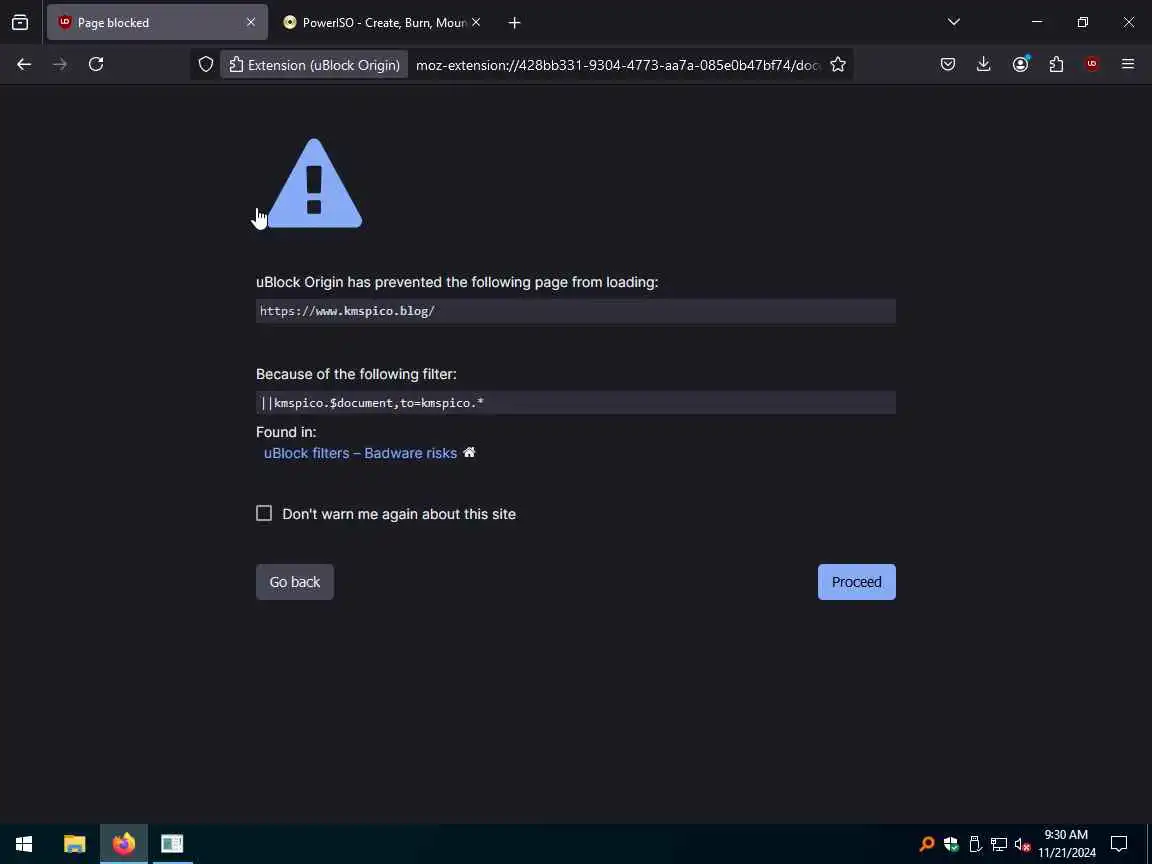Viewport: 1152px width, 864px height.
Task: Open File Explorer from the taskbar
Action: coord(74,843)
